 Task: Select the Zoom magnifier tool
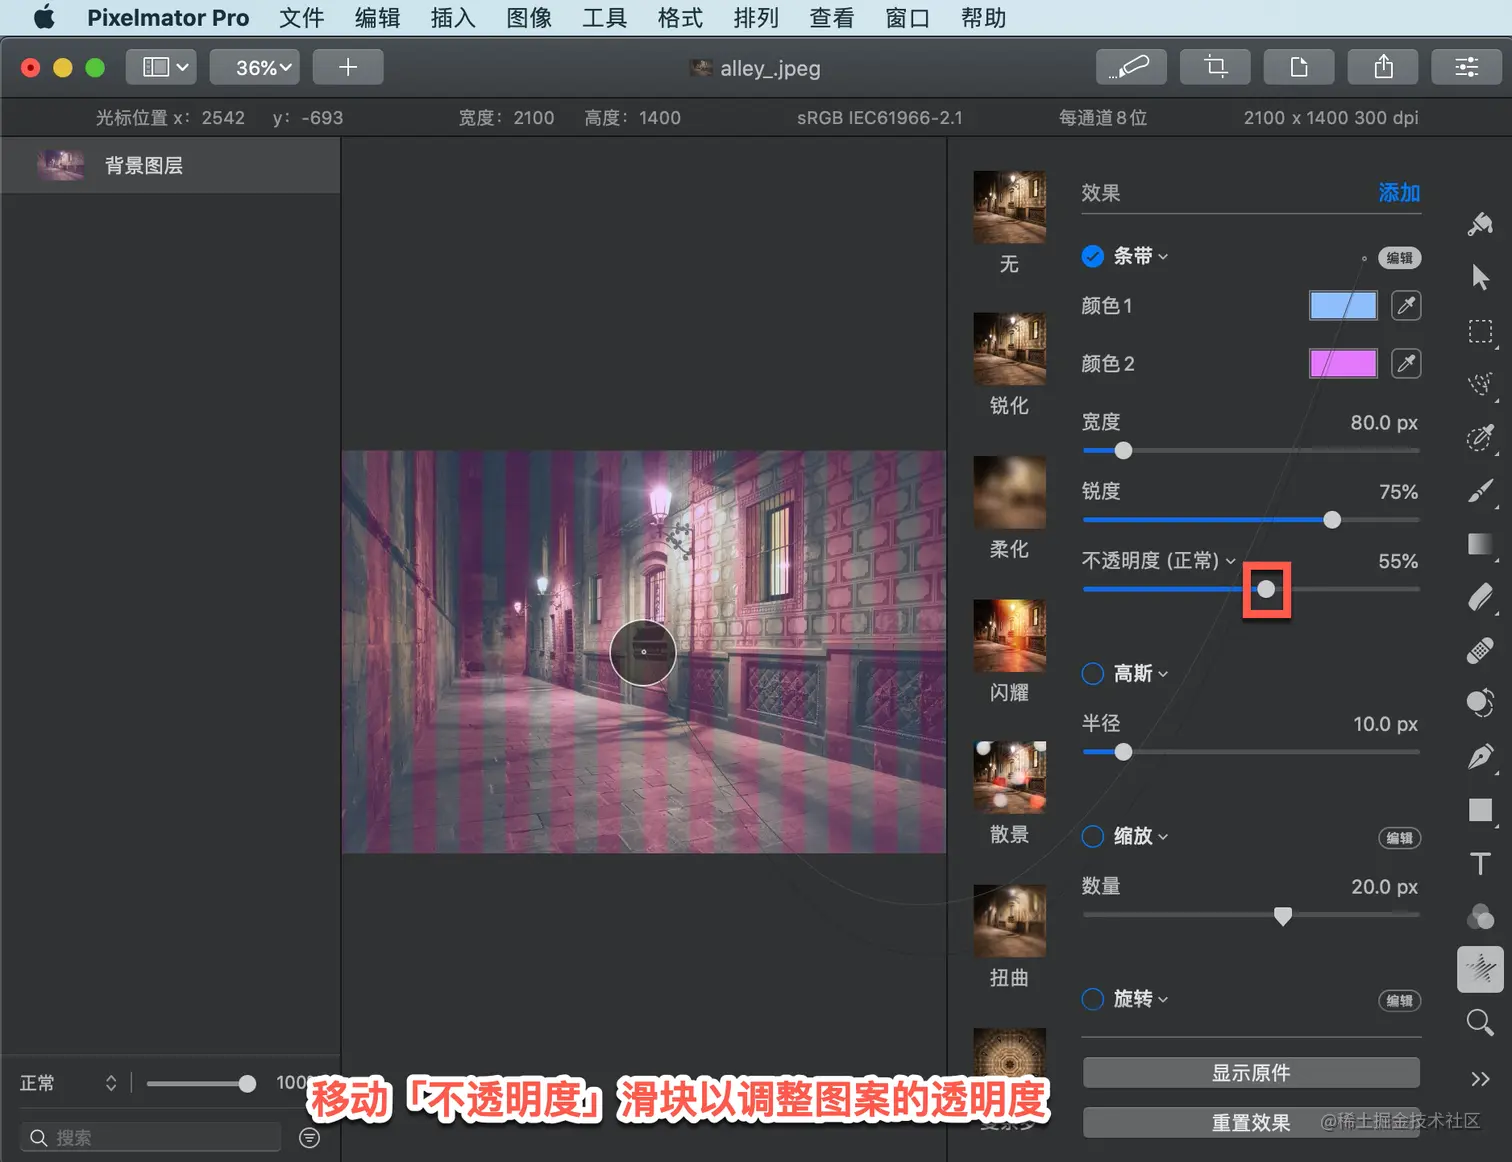click(1480, 1022)
